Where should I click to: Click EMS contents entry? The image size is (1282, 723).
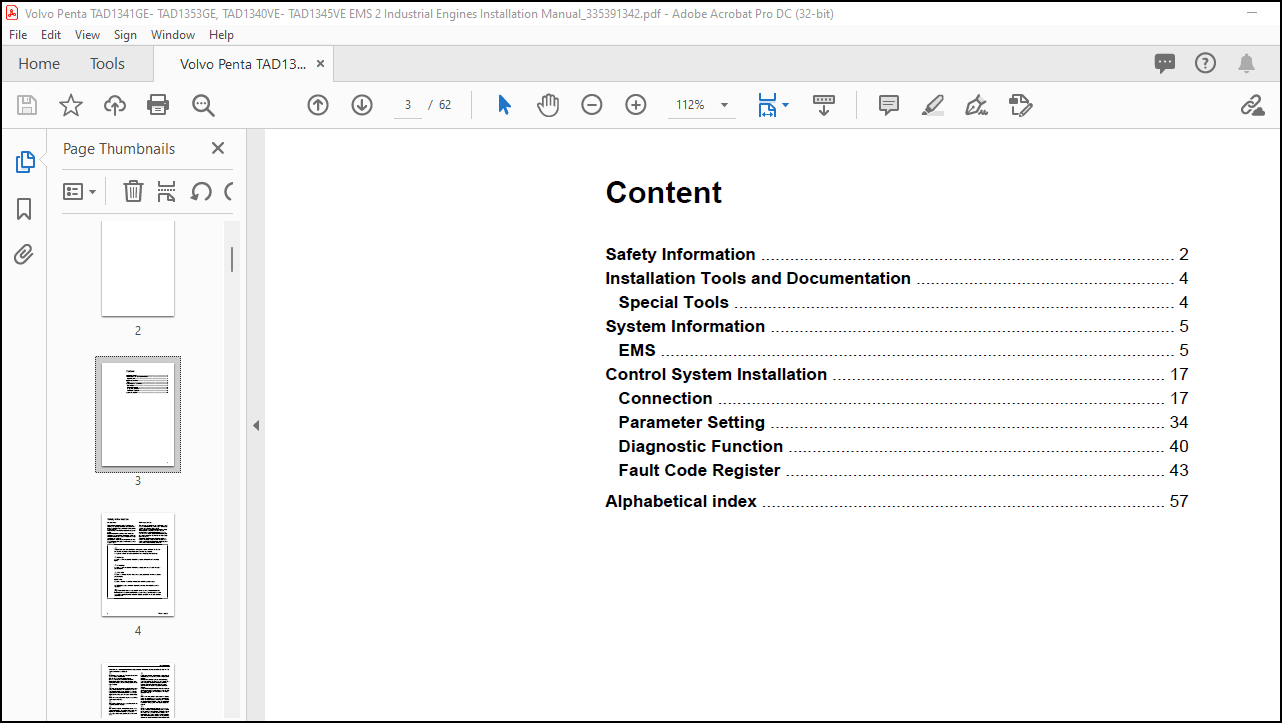tap(903, 350)
